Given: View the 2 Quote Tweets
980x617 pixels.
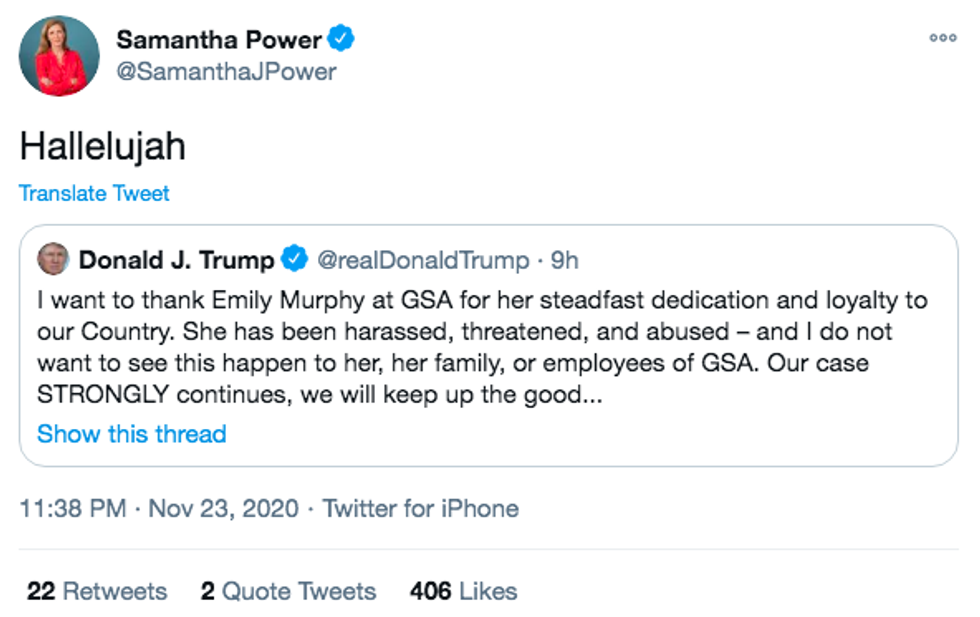Looking at the screenshot, I should (x=288, y=591).
